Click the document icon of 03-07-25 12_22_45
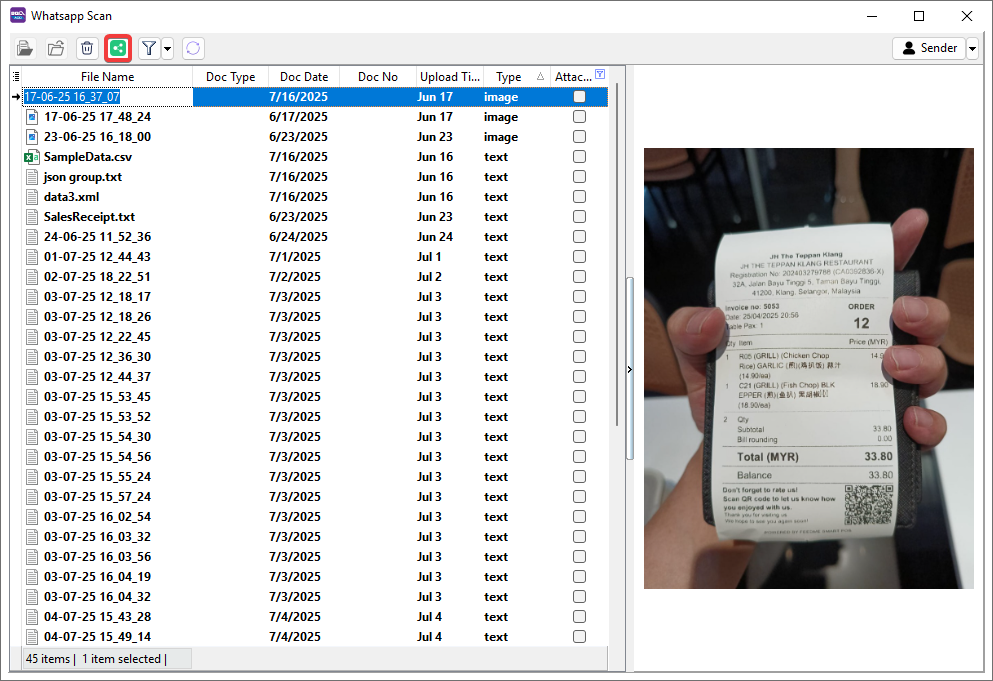 point(32,337)
